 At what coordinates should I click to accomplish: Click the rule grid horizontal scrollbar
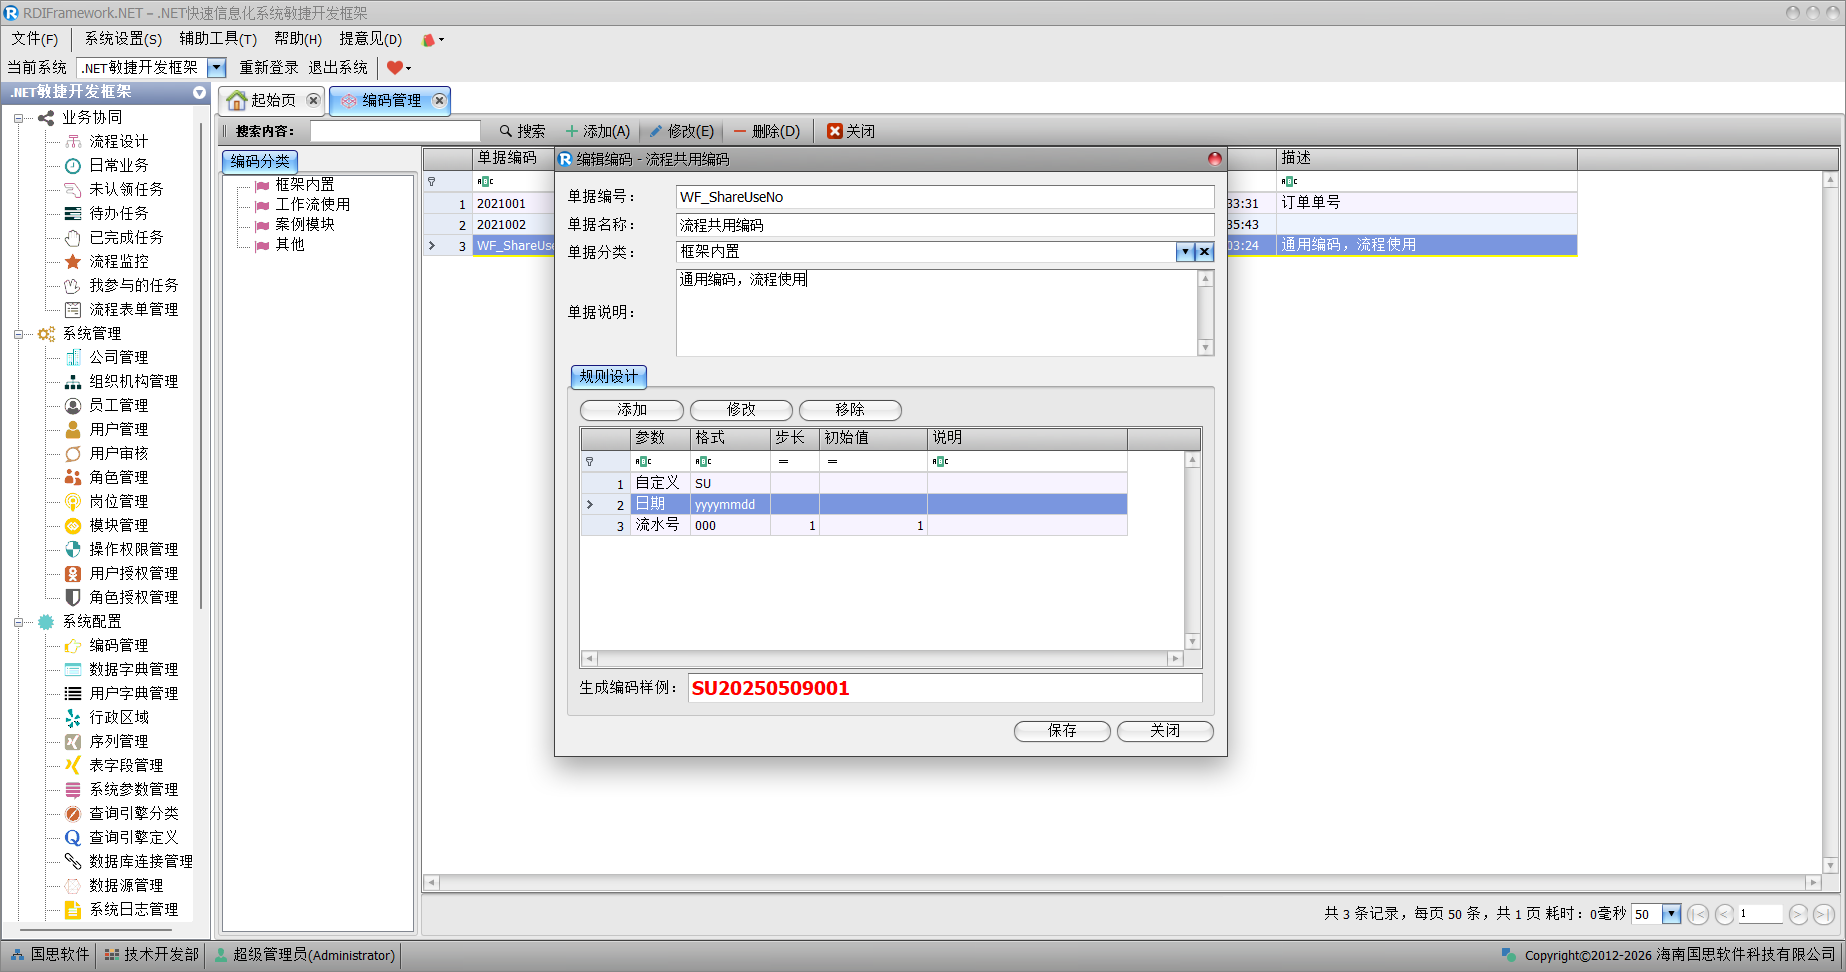click(882, 659)
